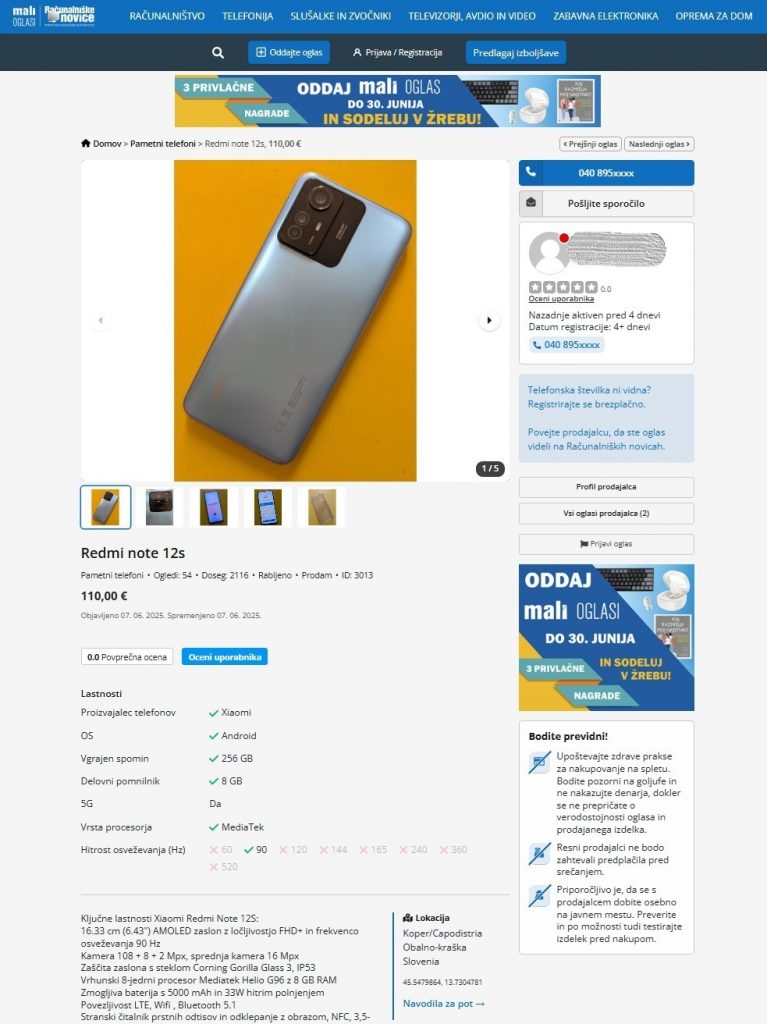This screenshot has width=767, height=1024.
Task: Select the fifth phone case thumbnail
Action: pyautogui.click(x=321, y=507)
